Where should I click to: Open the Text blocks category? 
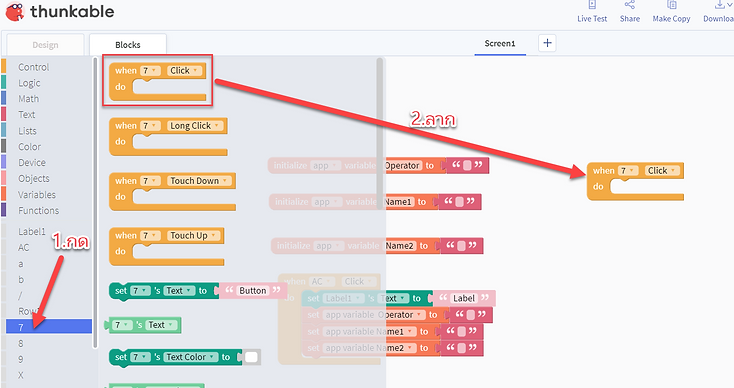[x=27, y=115]
